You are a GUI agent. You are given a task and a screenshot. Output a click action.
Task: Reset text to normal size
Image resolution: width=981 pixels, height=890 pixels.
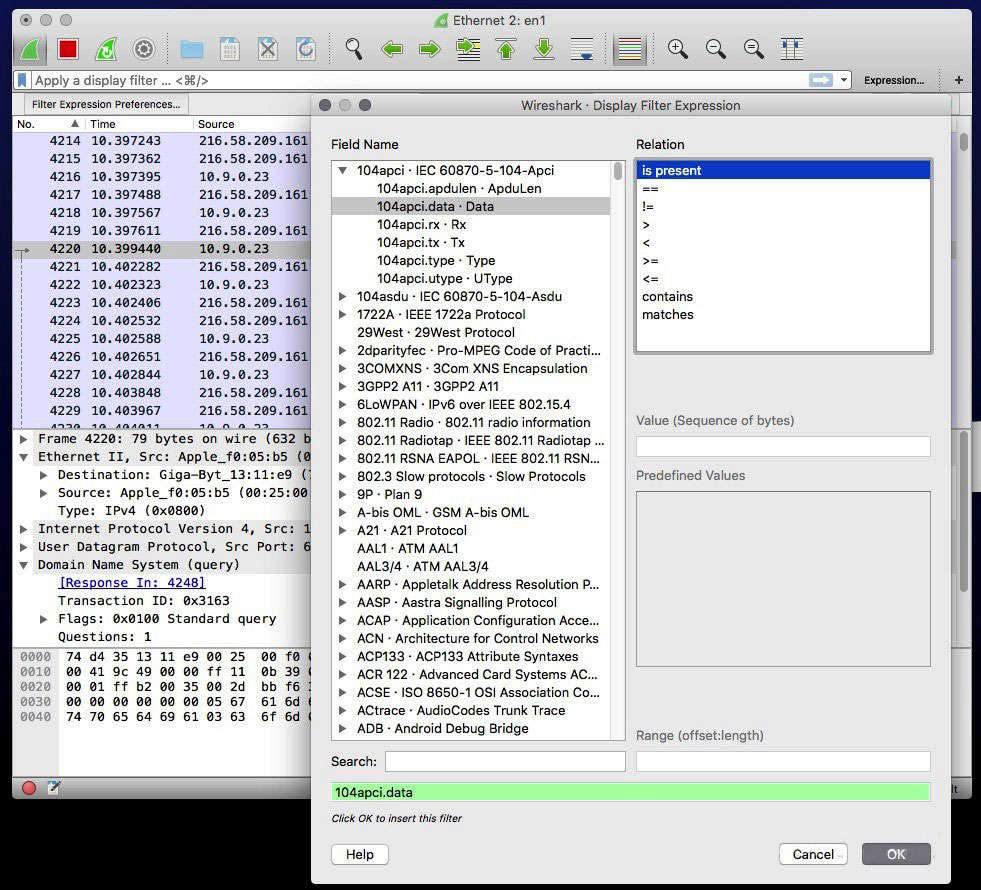(x=754, y=49)
